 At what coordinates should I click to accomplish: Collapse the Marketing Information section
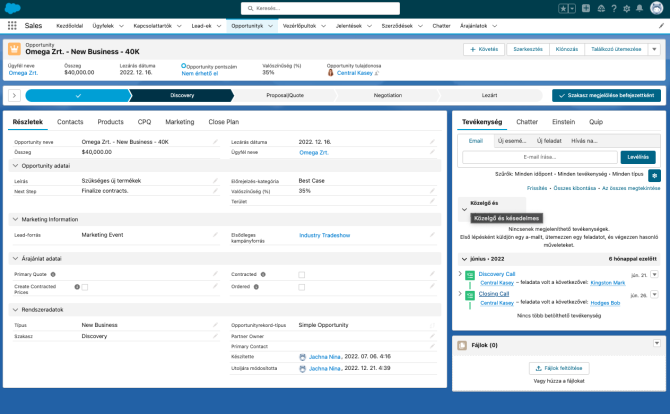coord(16,219)
